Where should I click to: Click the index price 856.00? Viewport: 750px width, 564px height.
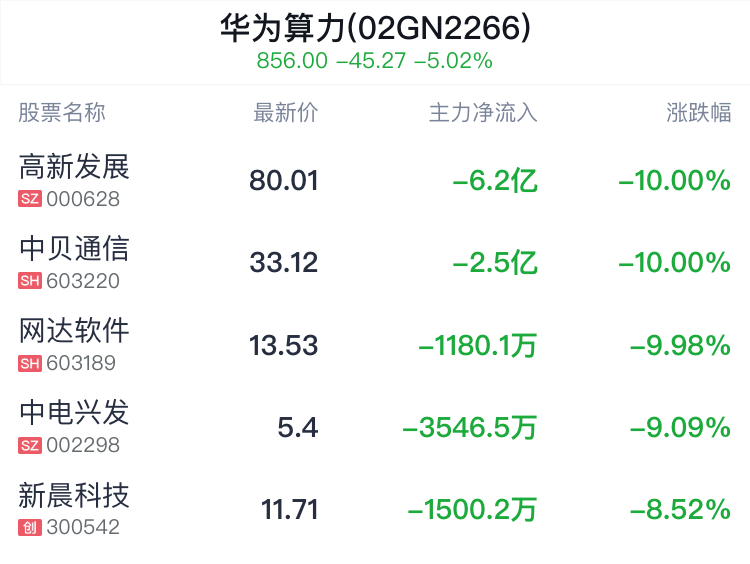292,61
